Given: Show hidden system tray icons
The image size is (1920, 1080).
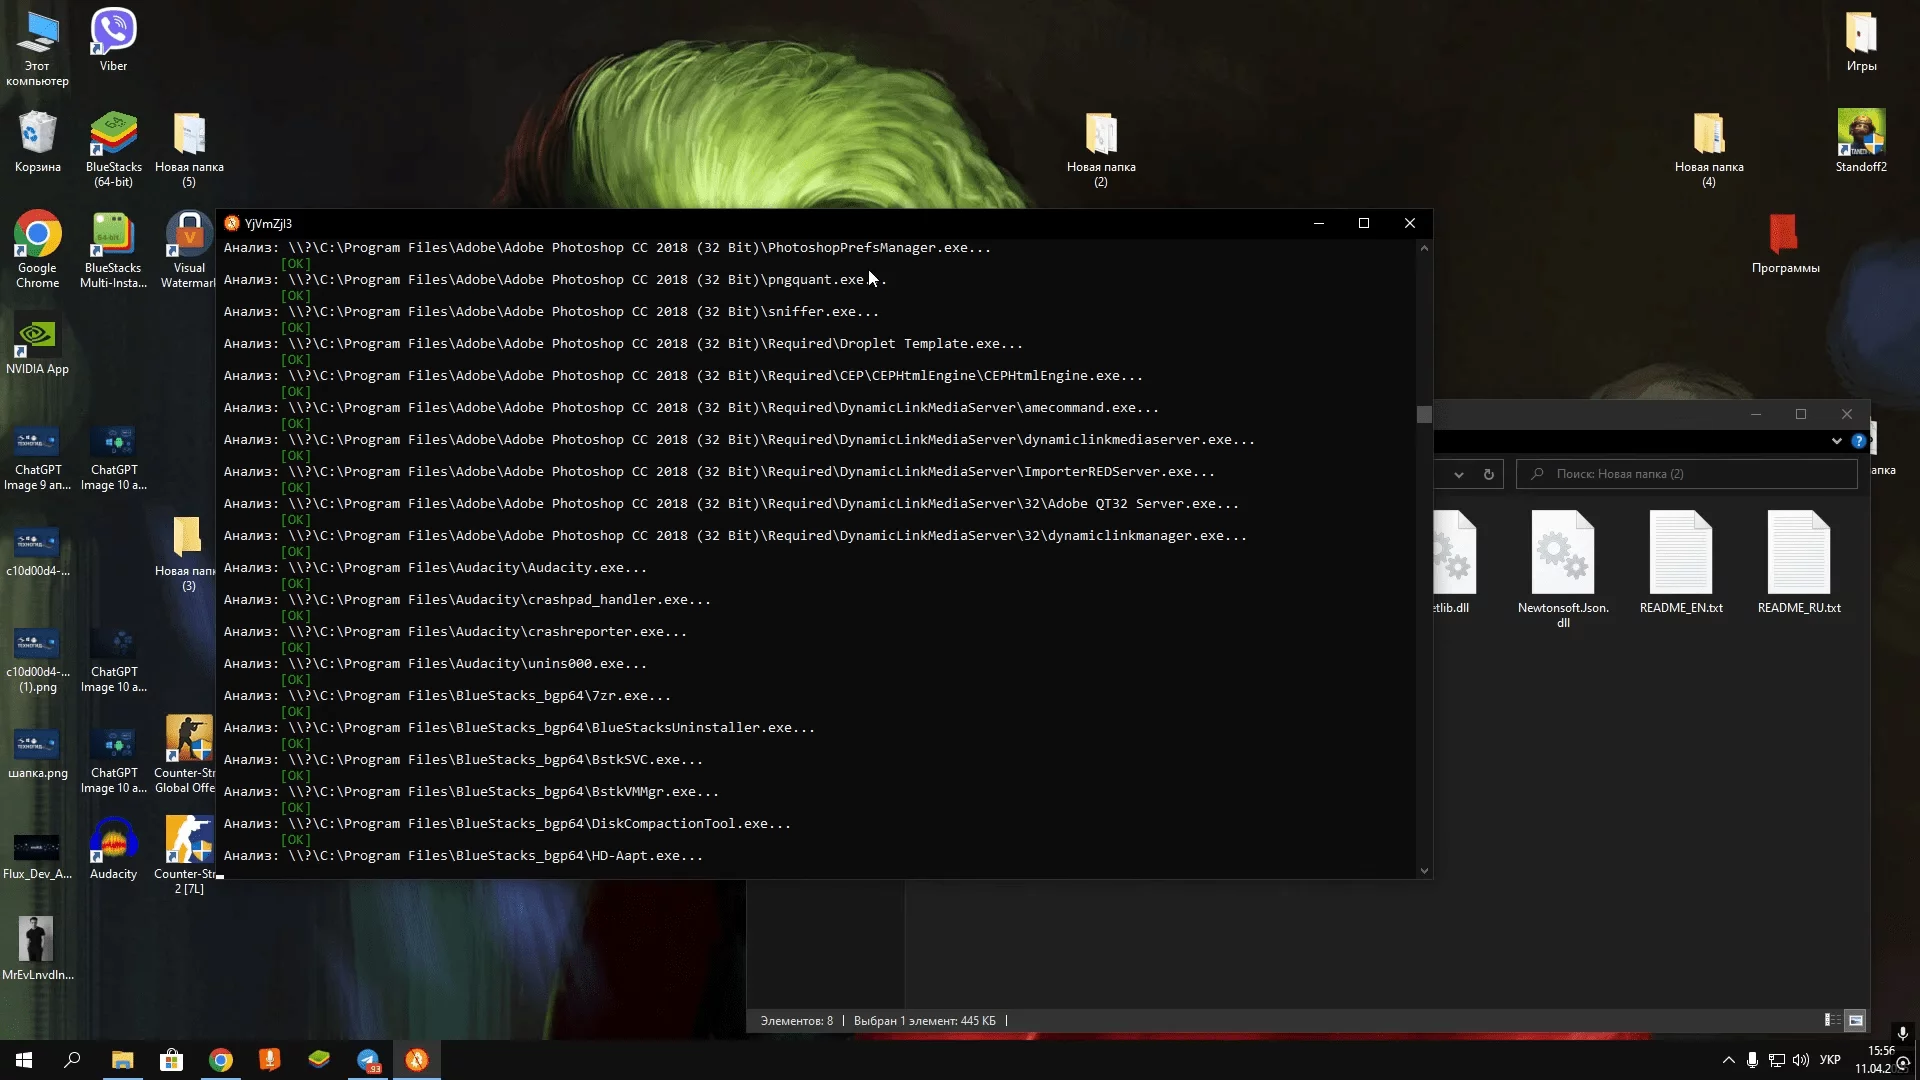Looking at the screenshot, I should pyautogui.click(x=1728, y=1060).
